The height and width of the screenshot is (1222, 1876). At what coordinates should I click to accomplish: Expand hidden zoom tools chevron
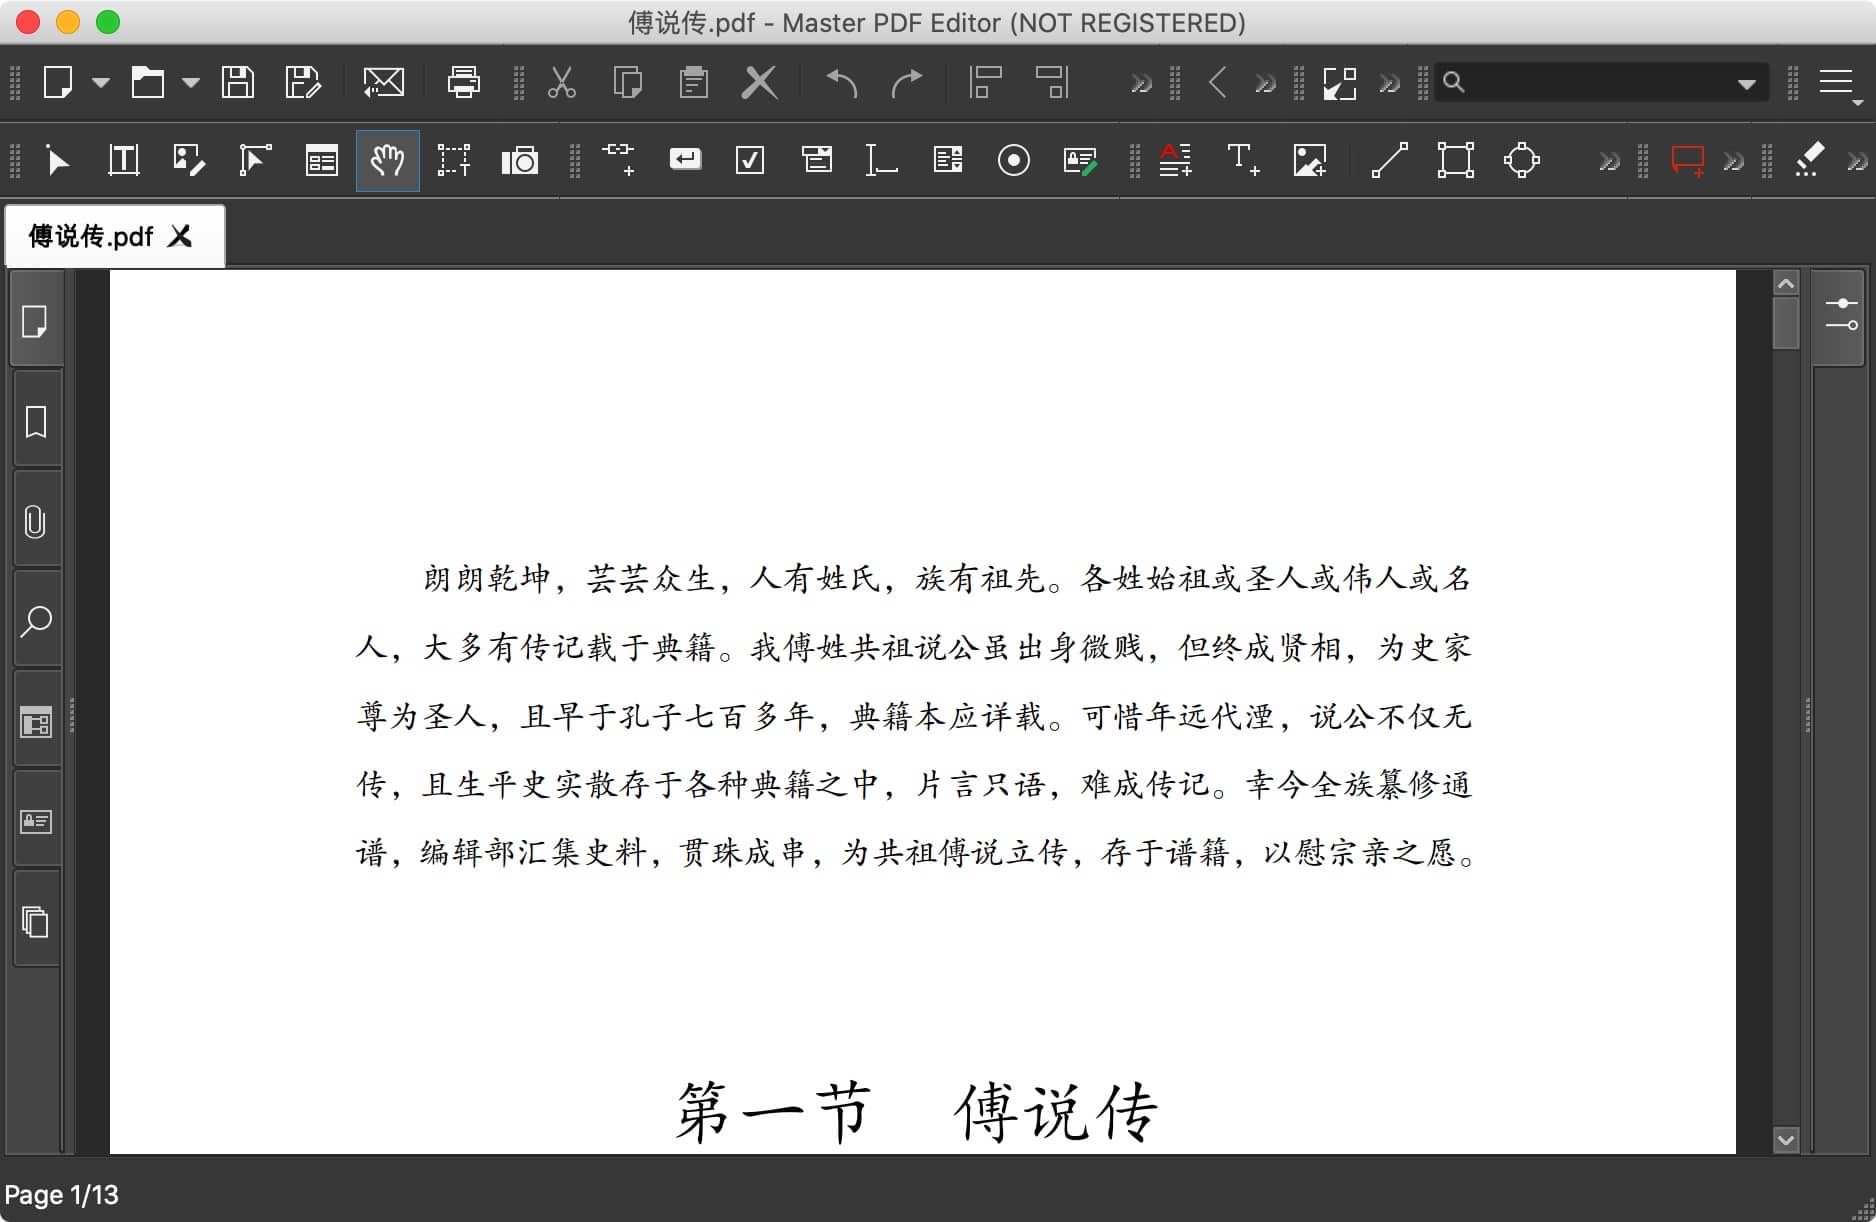[1389, 83]
